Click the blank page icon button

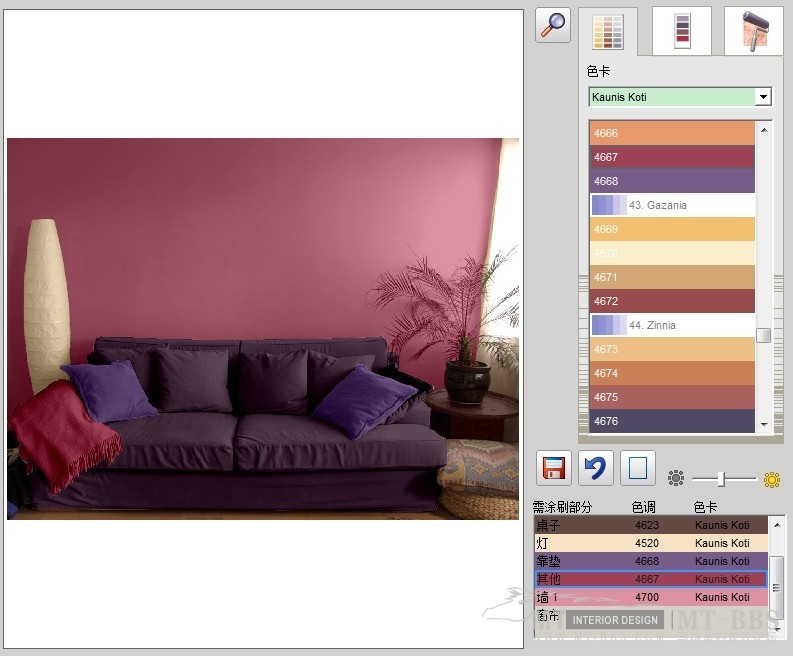coord(638,468)
